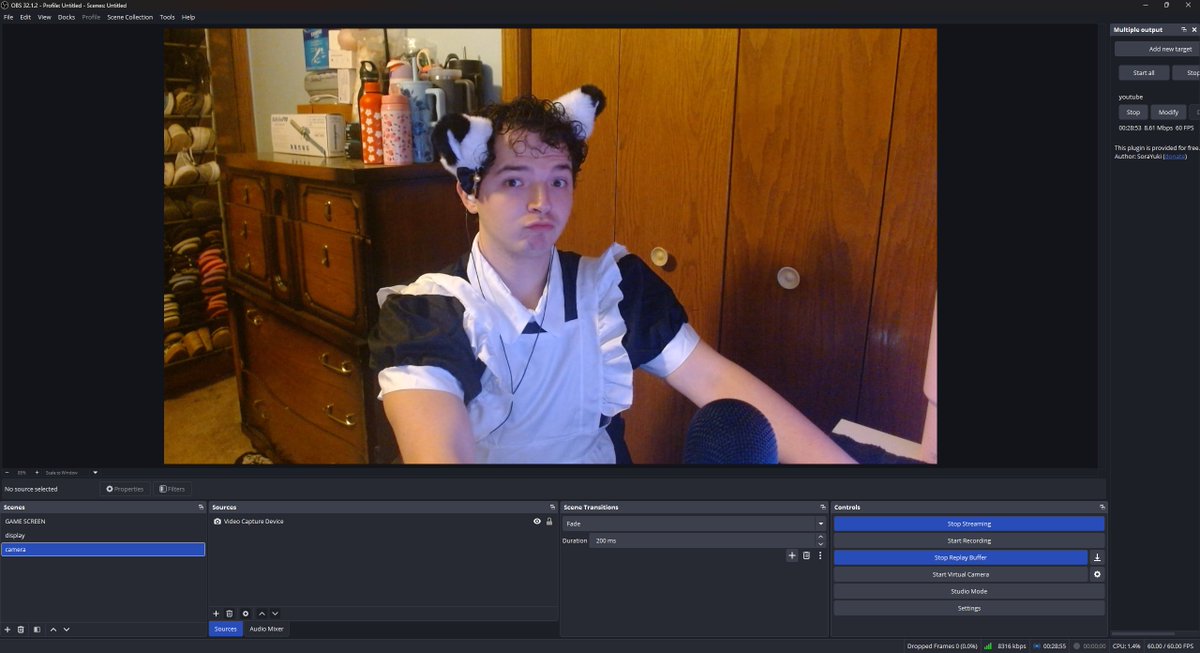Close the Multiple output dock
This screenshot has height=653, width=1200.
pos(1194,30)
